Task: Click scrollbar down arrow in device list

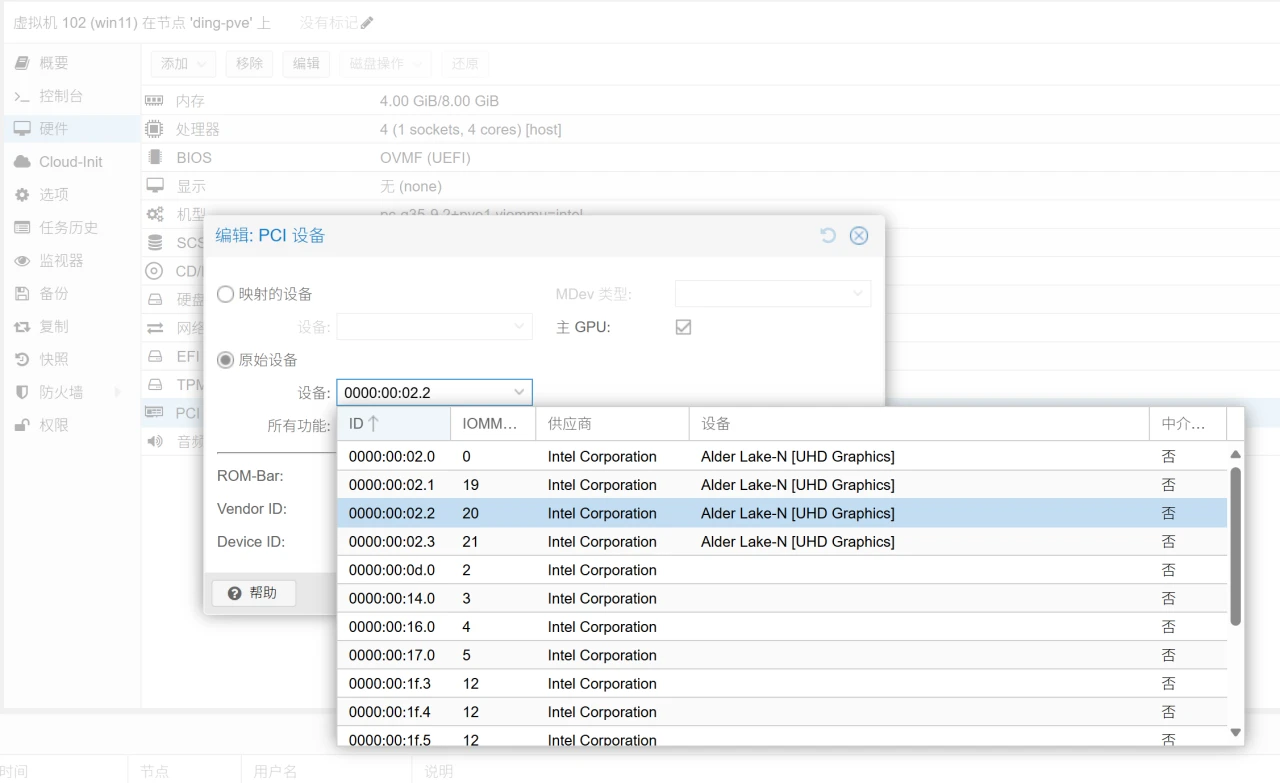Action: coord(1235,733)
